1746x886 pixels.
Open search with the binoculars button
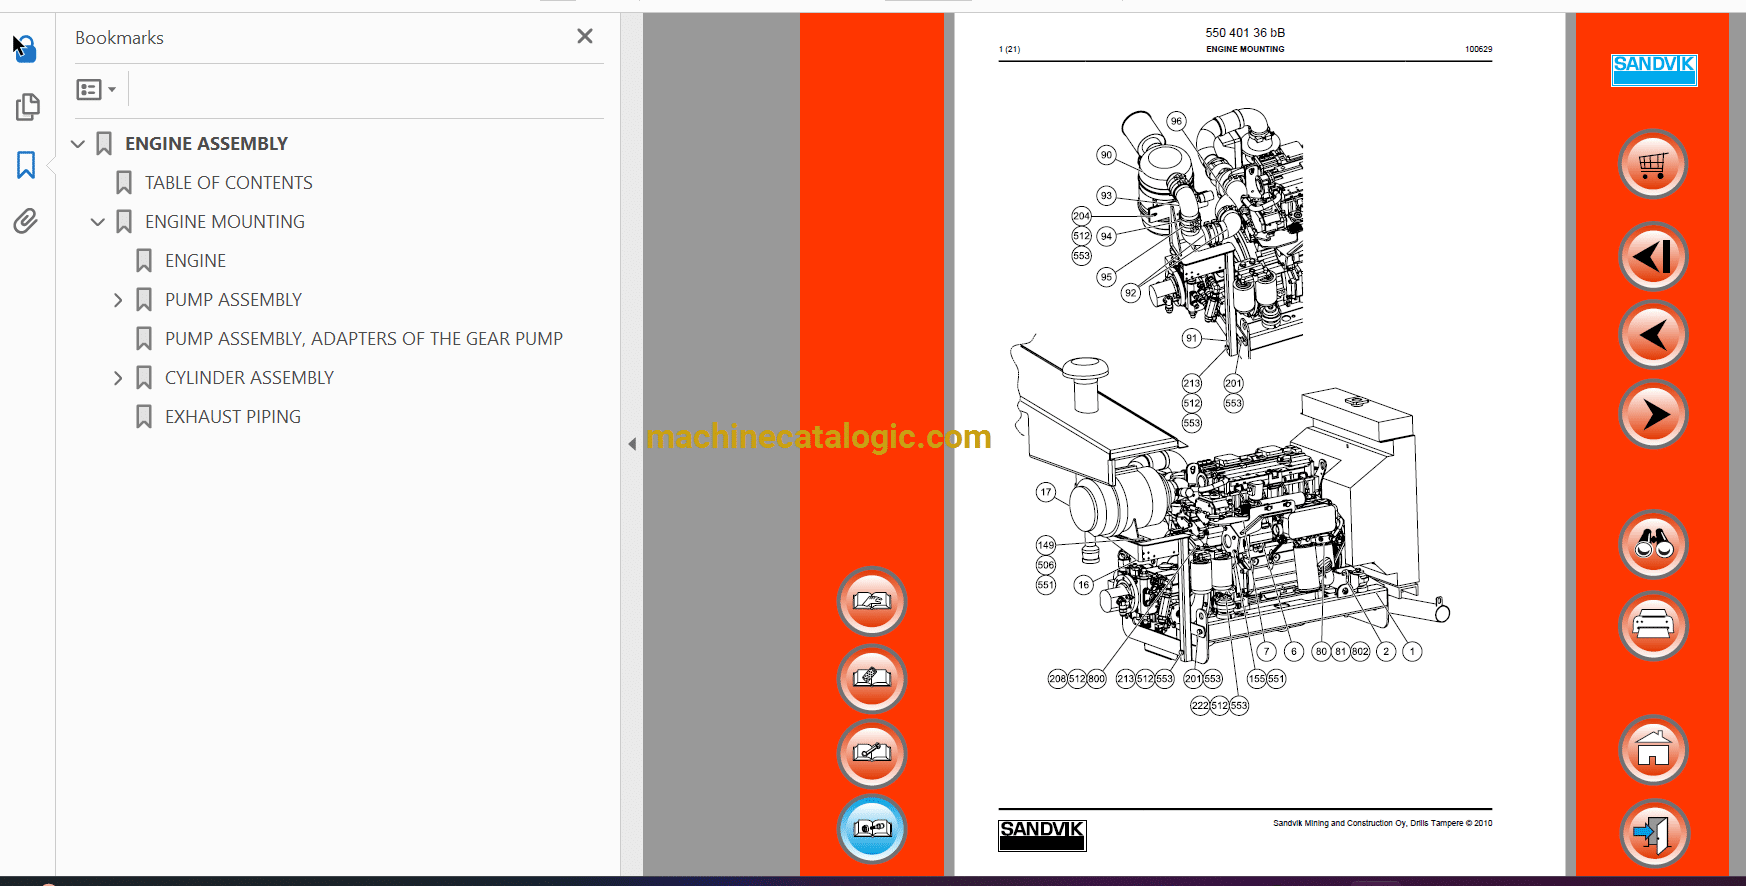point(1653,545)
